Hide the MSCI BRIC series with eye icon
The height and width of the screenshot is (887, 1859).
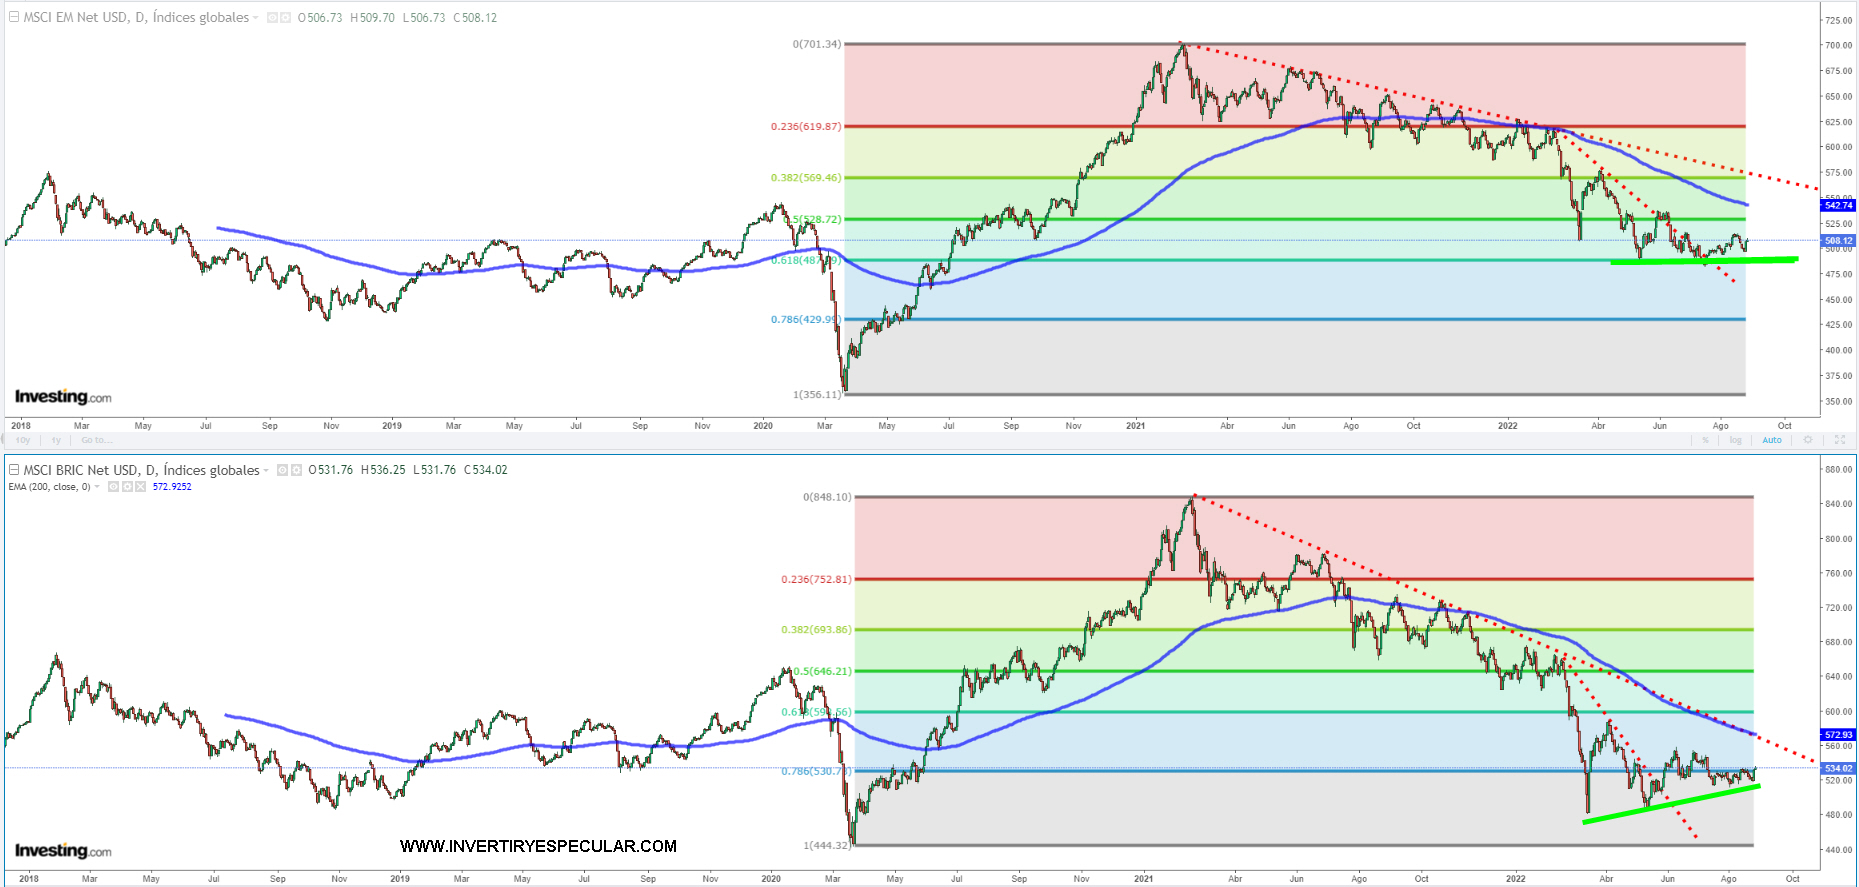(283, 470)
